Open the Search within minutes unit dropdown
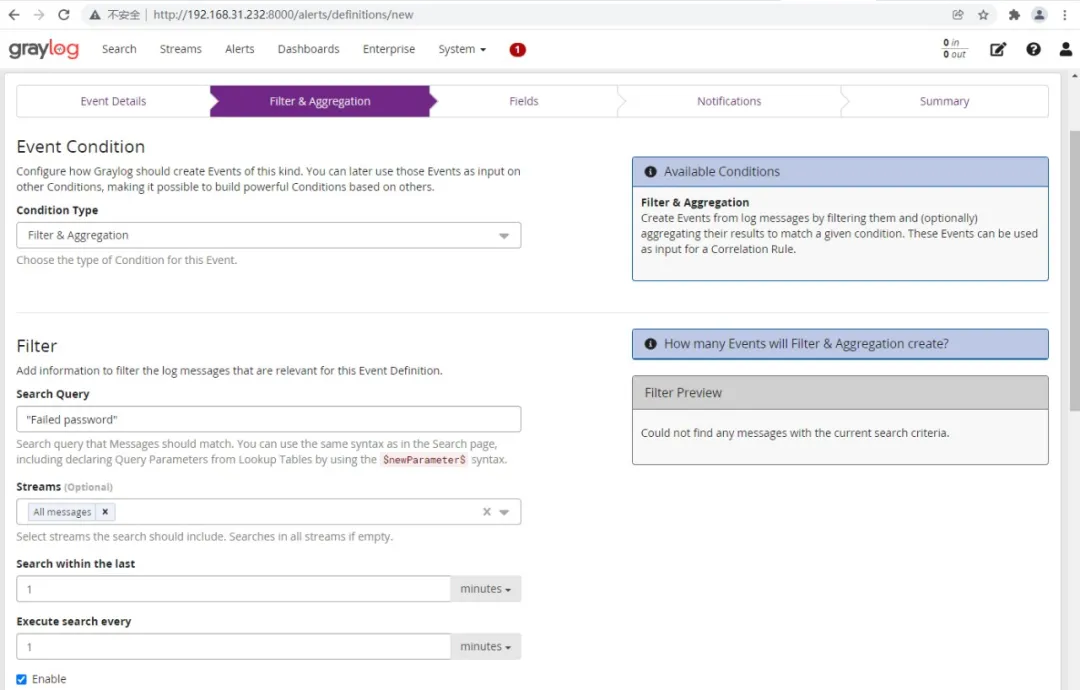1080x690 pixels. point(486,589)
